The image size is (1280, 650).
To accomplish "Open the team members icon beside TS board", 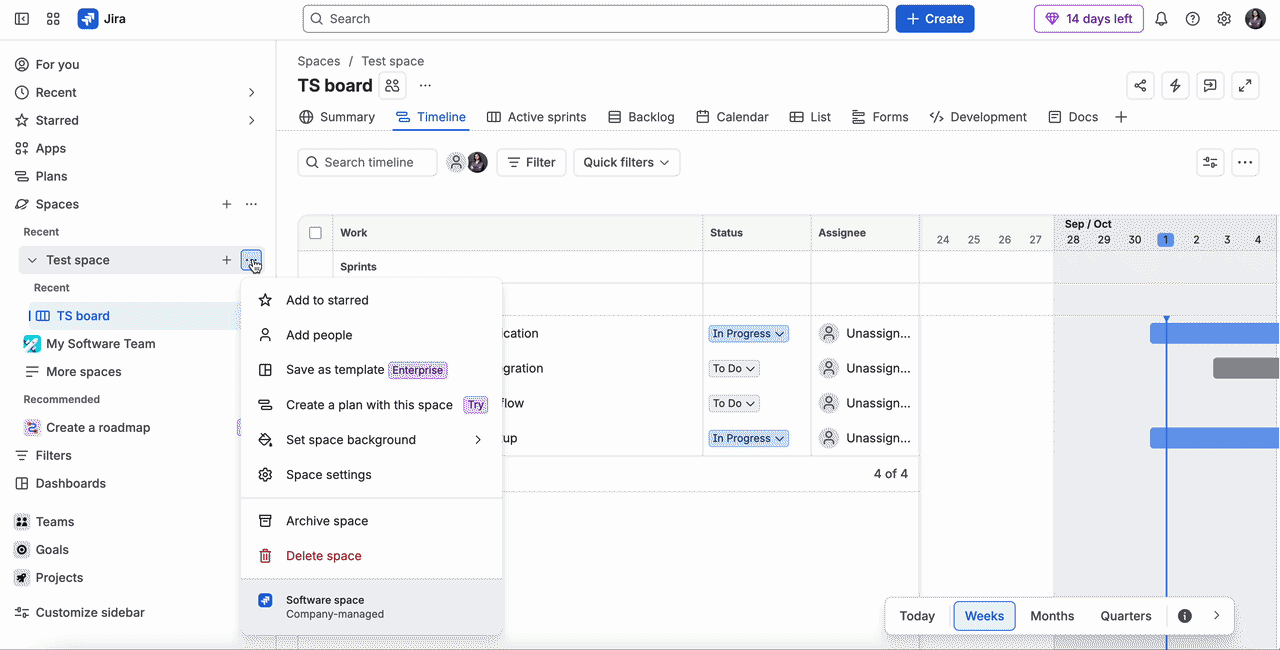I will 392,86.
